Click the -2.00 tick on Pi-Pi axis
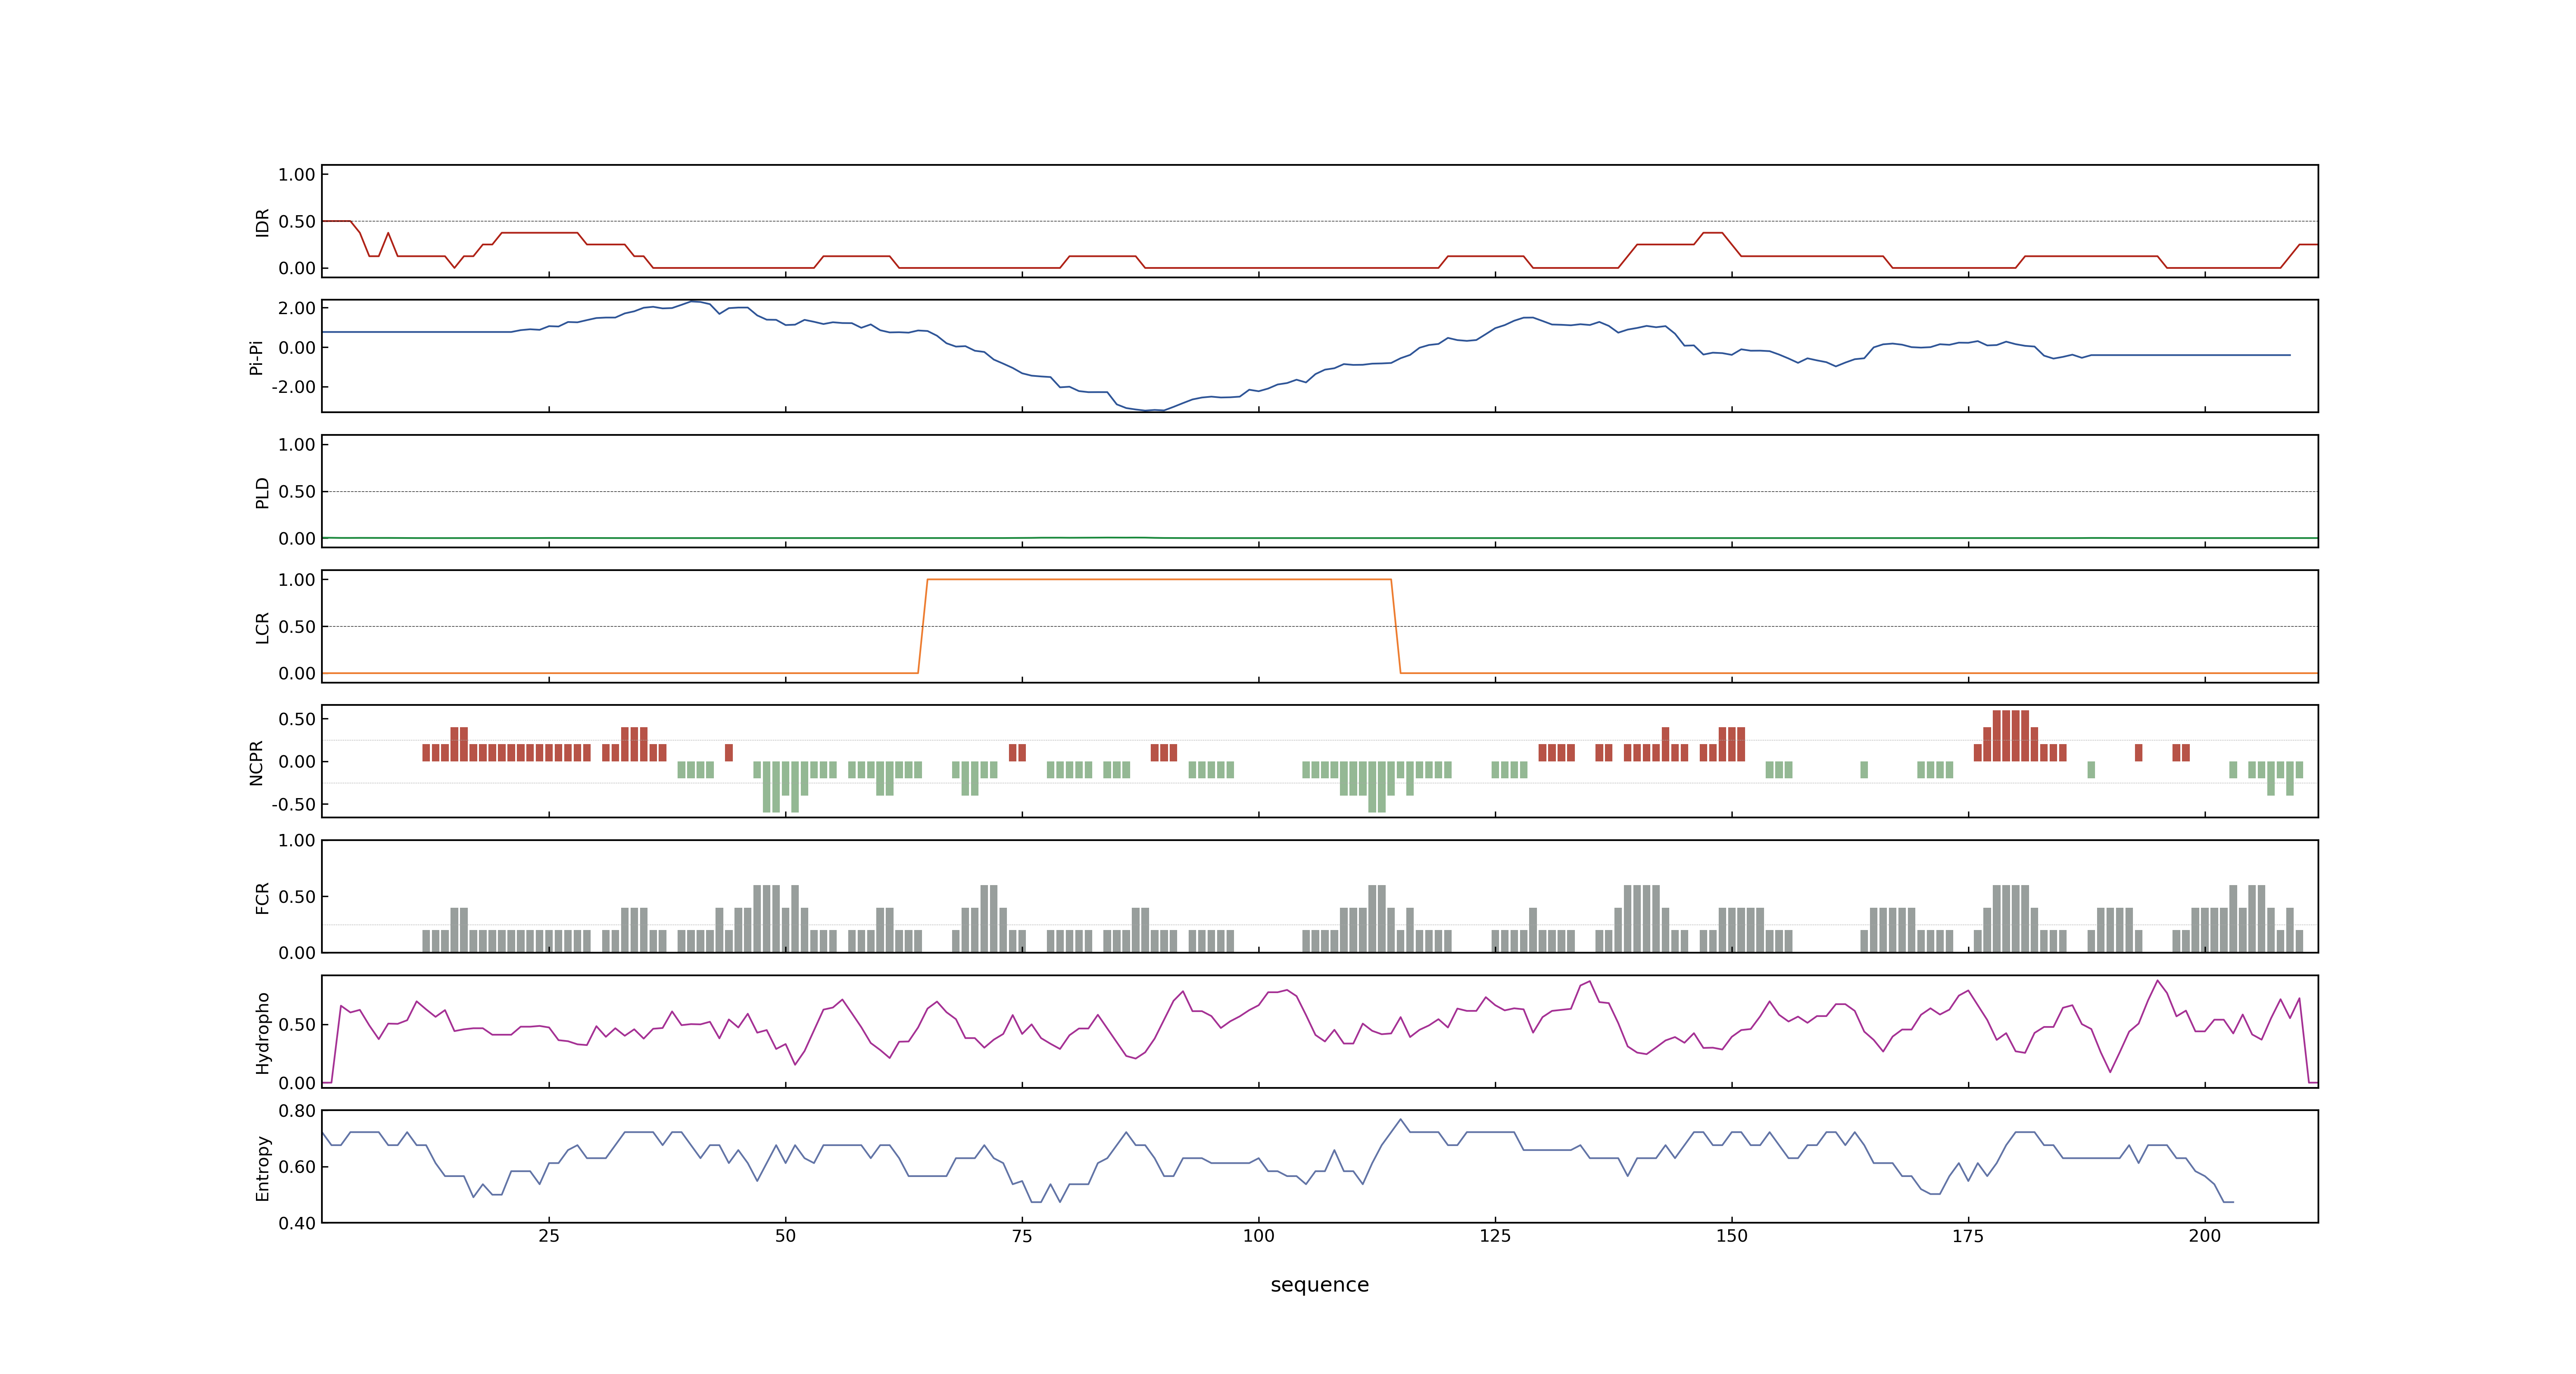The width and height of the screenshot is (2576, 1374). 294,387
